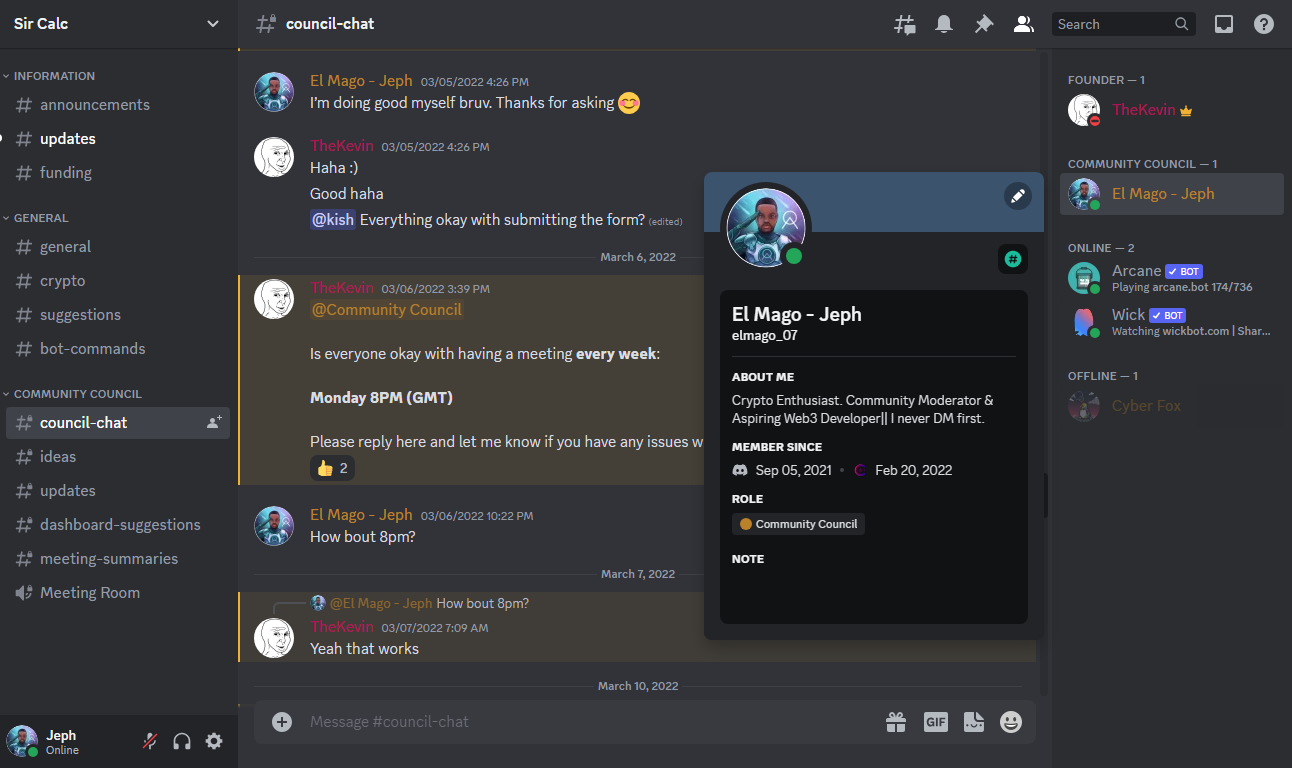Open the bot-commands channel

(118, 349)
